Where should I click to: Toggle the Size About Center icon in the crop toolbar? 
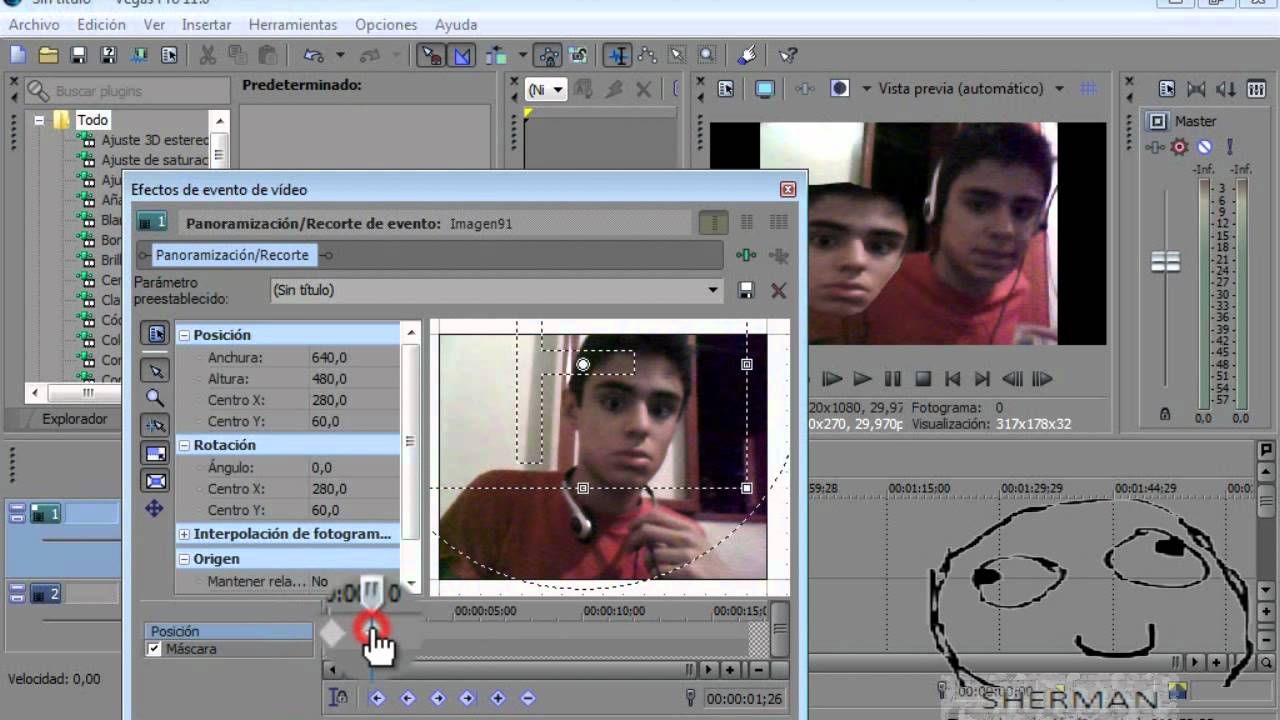pos(155,481)
